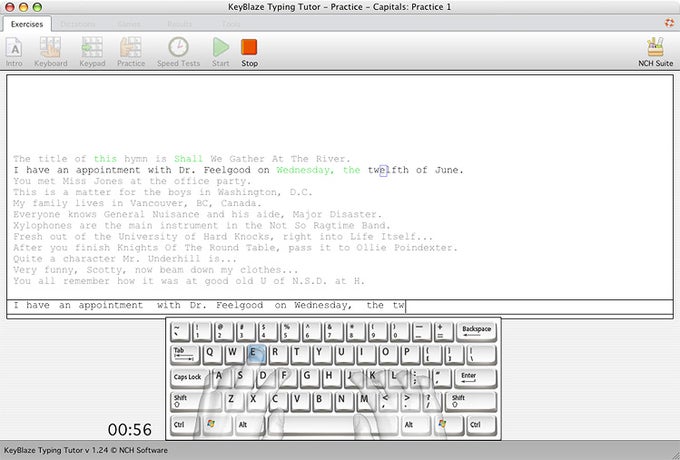This screenshot has height=460, width=680.
Task: Click the green word 'Wednesday,' in active line
Action: point(305,170)
